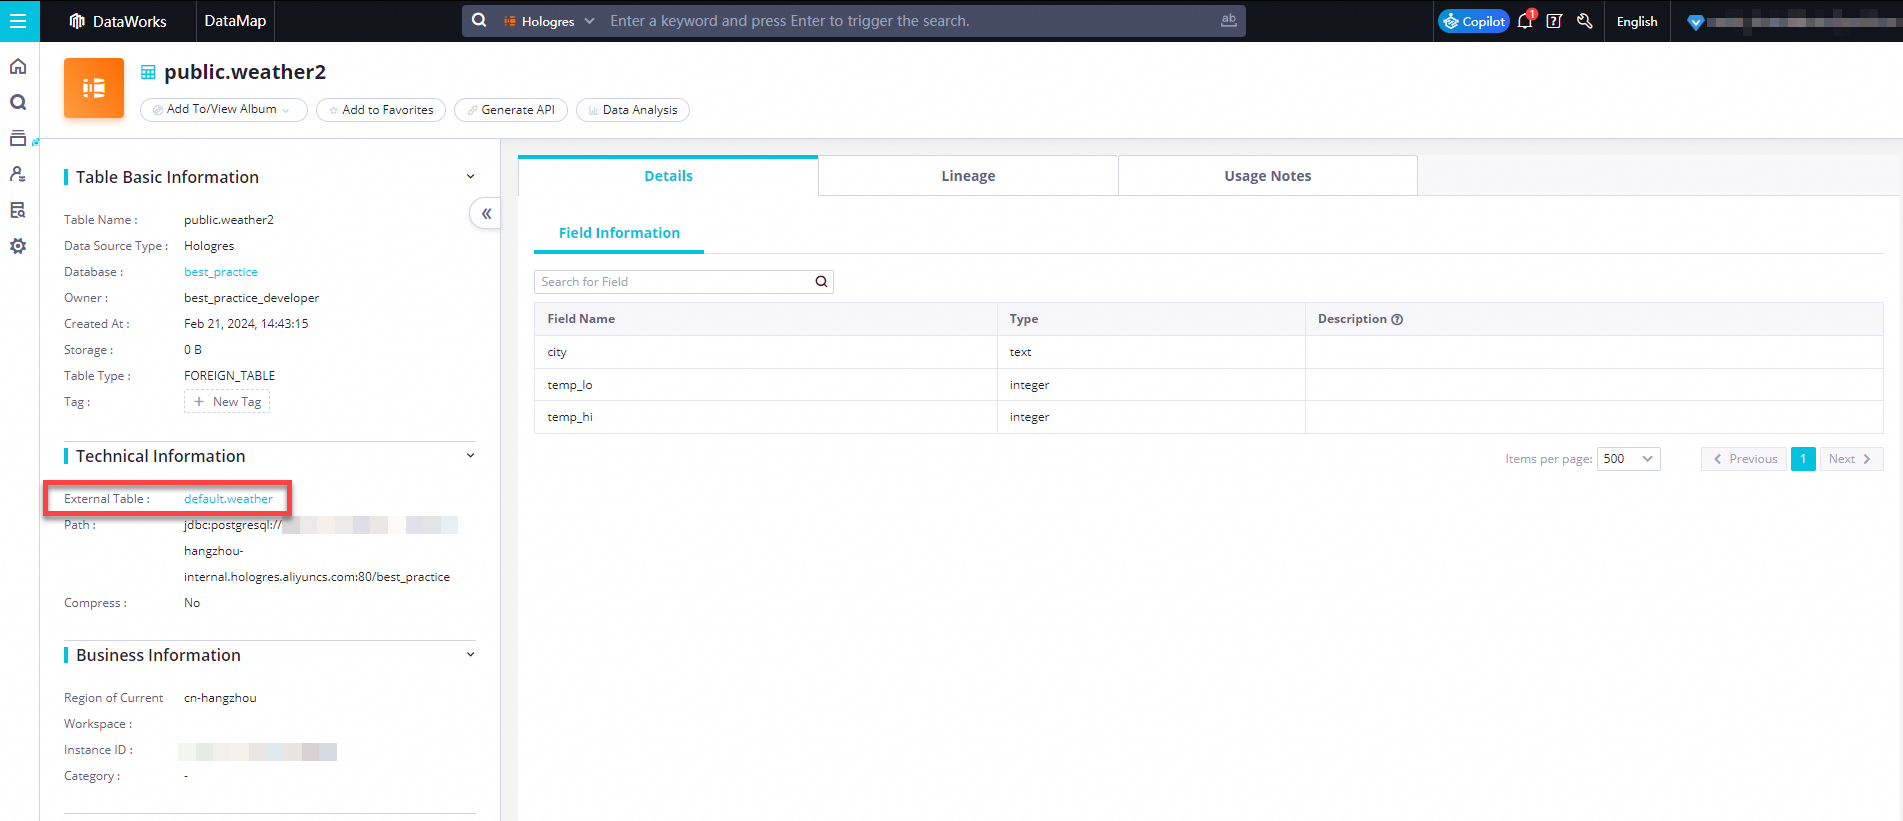
Task: Click the 'ab' match icon in the search bar
Action: [1228, 20]
